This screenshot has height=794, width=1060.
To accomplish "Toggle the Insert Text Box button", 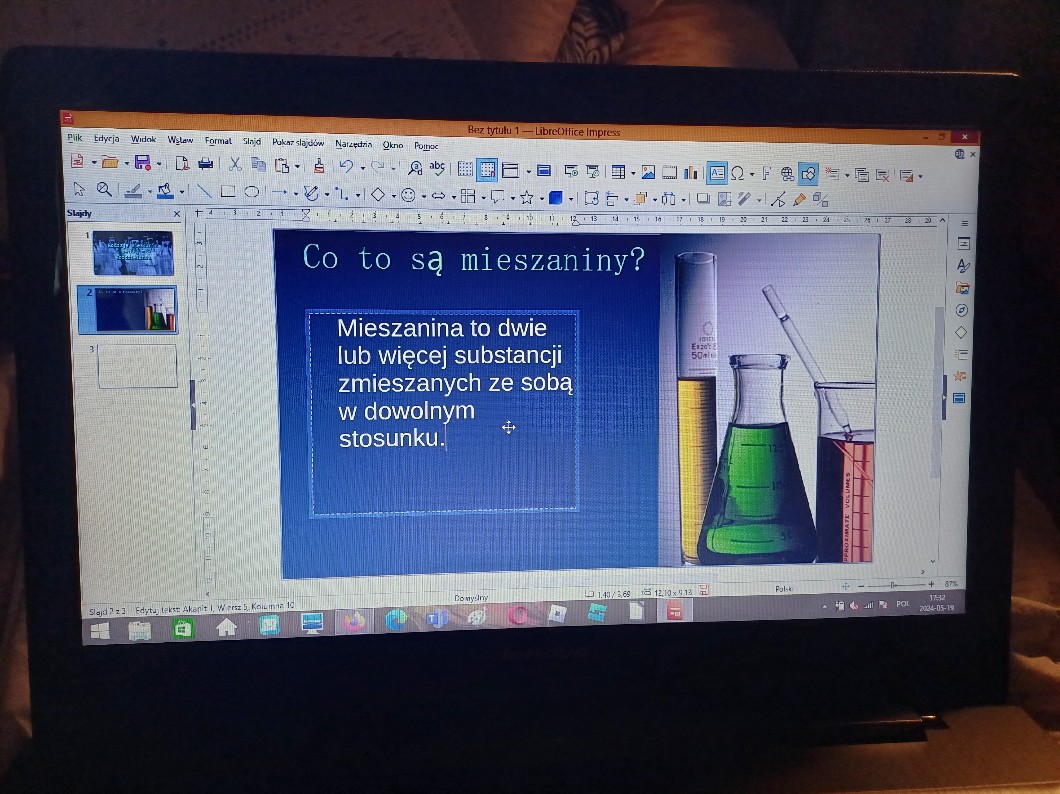I will tap(716, 173).
